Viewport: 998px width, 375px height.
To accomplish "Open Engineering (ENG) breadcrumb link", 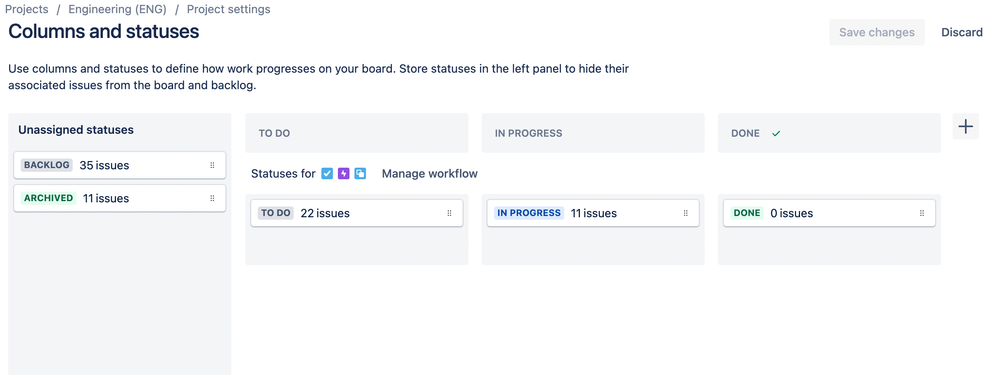I will click(117, 9).
